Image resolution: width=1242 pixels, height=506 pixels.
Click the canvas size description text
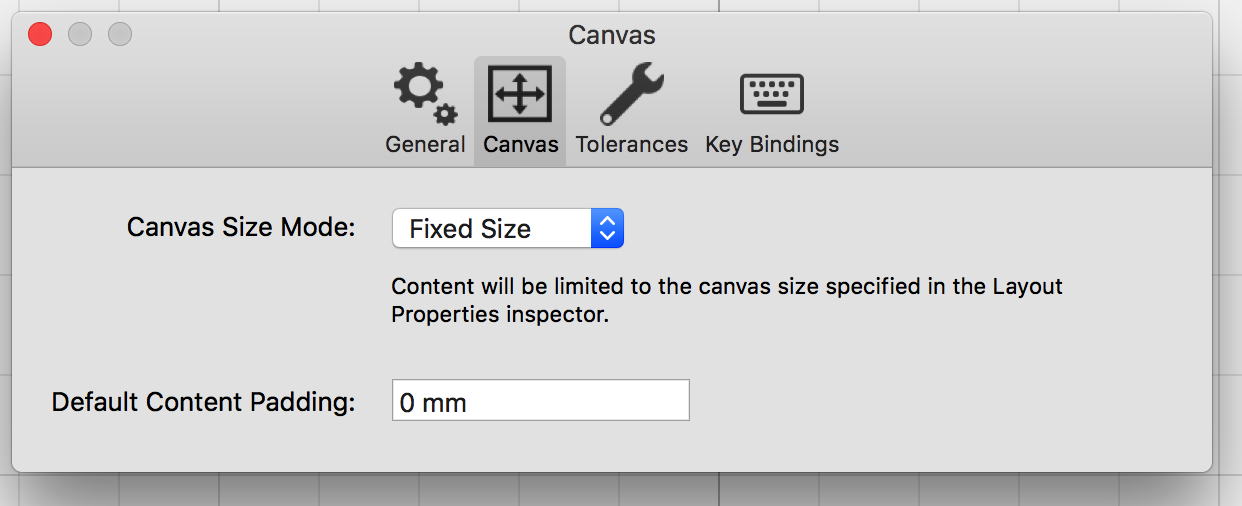[x=727, y=300]
